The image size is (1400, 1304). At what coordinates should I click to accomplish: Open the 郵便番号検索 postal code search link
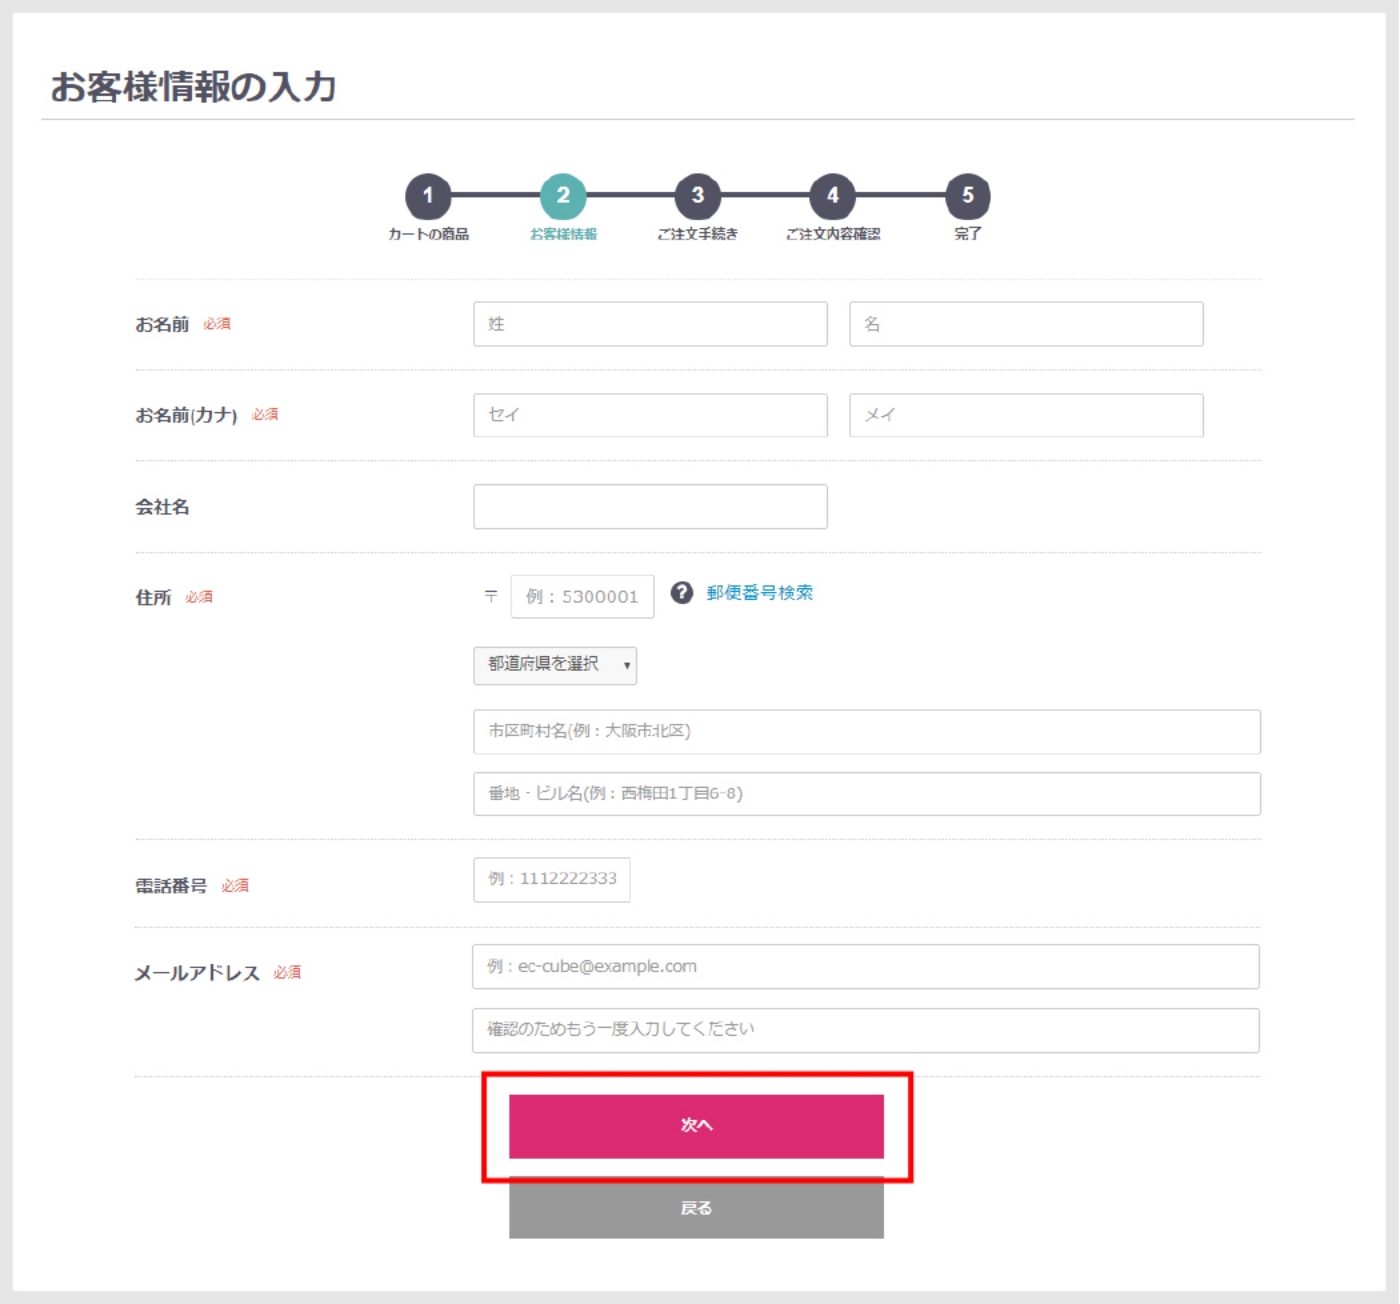click(759, 593)
